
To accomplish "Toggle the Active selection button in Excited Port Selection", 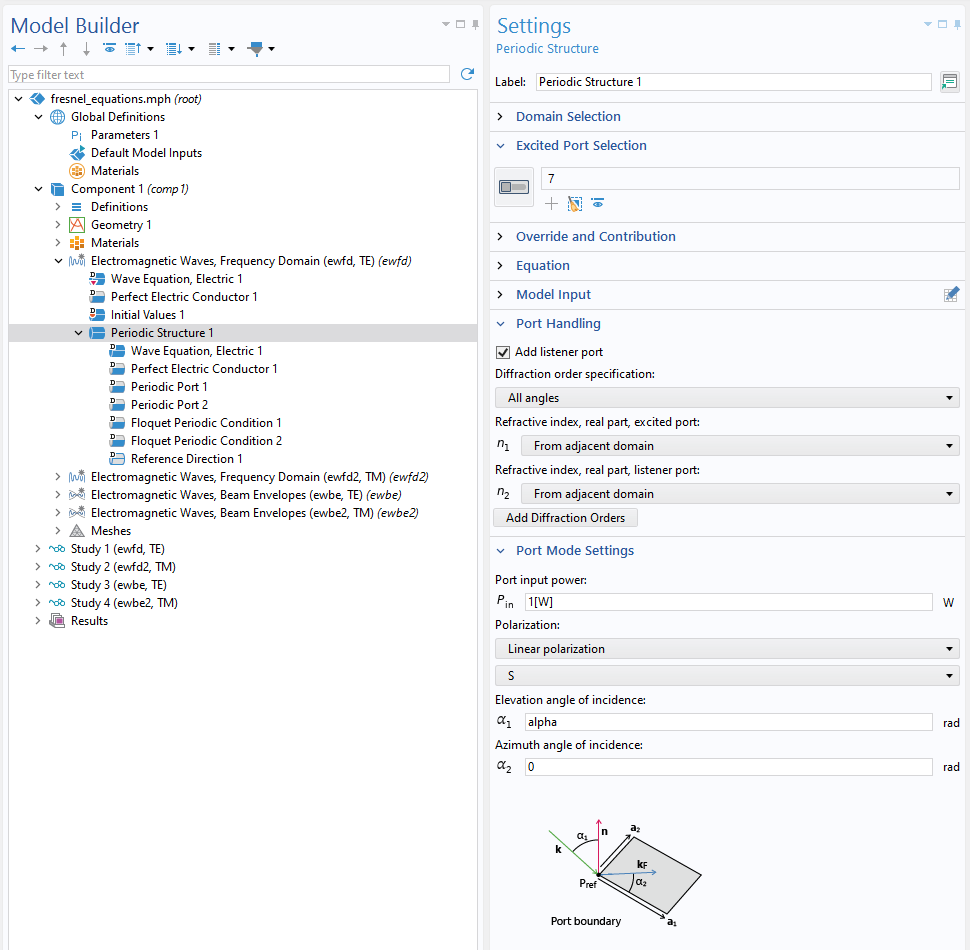I will (513, 187).
